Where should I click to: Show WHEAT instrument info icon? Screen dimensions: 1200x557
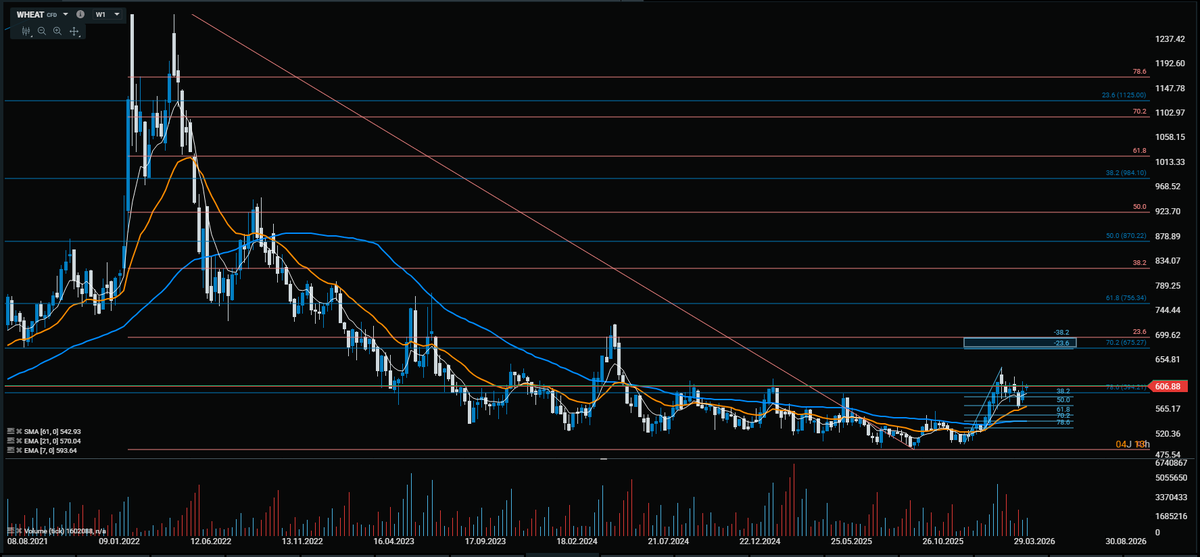[80, 14]
